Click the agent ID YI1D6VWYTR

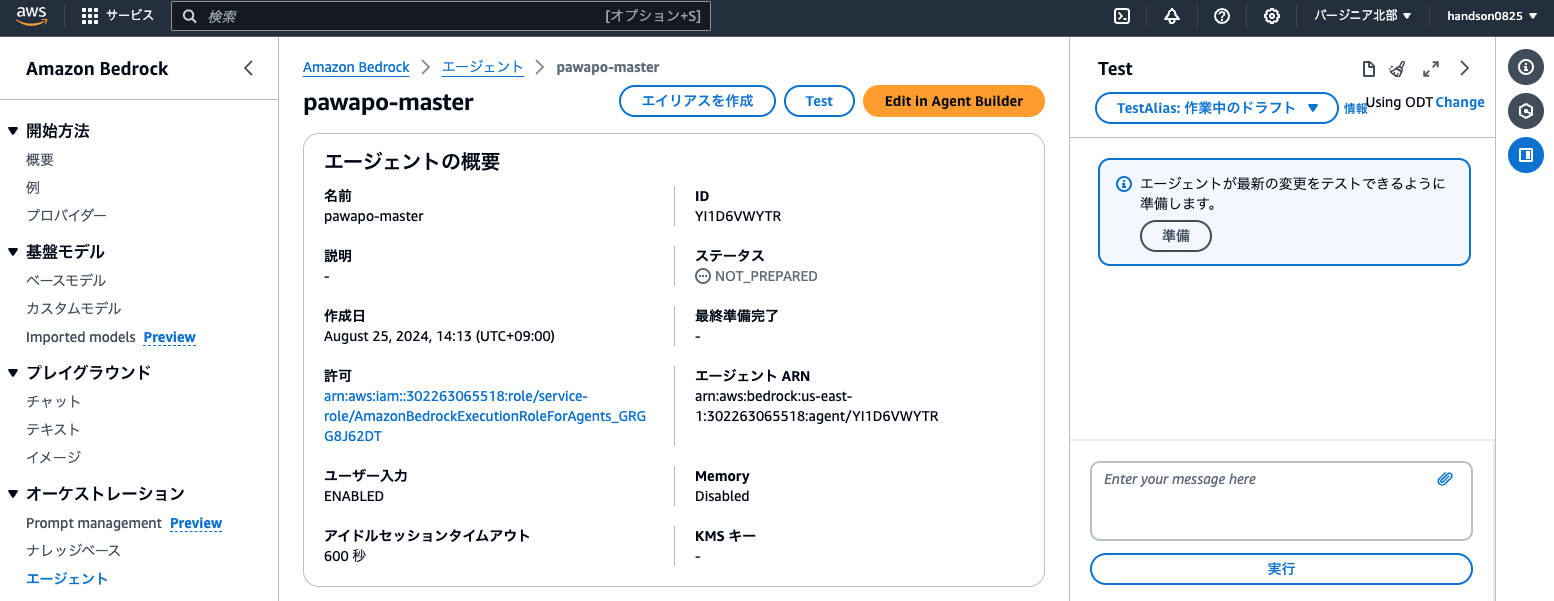click(738, 216)
